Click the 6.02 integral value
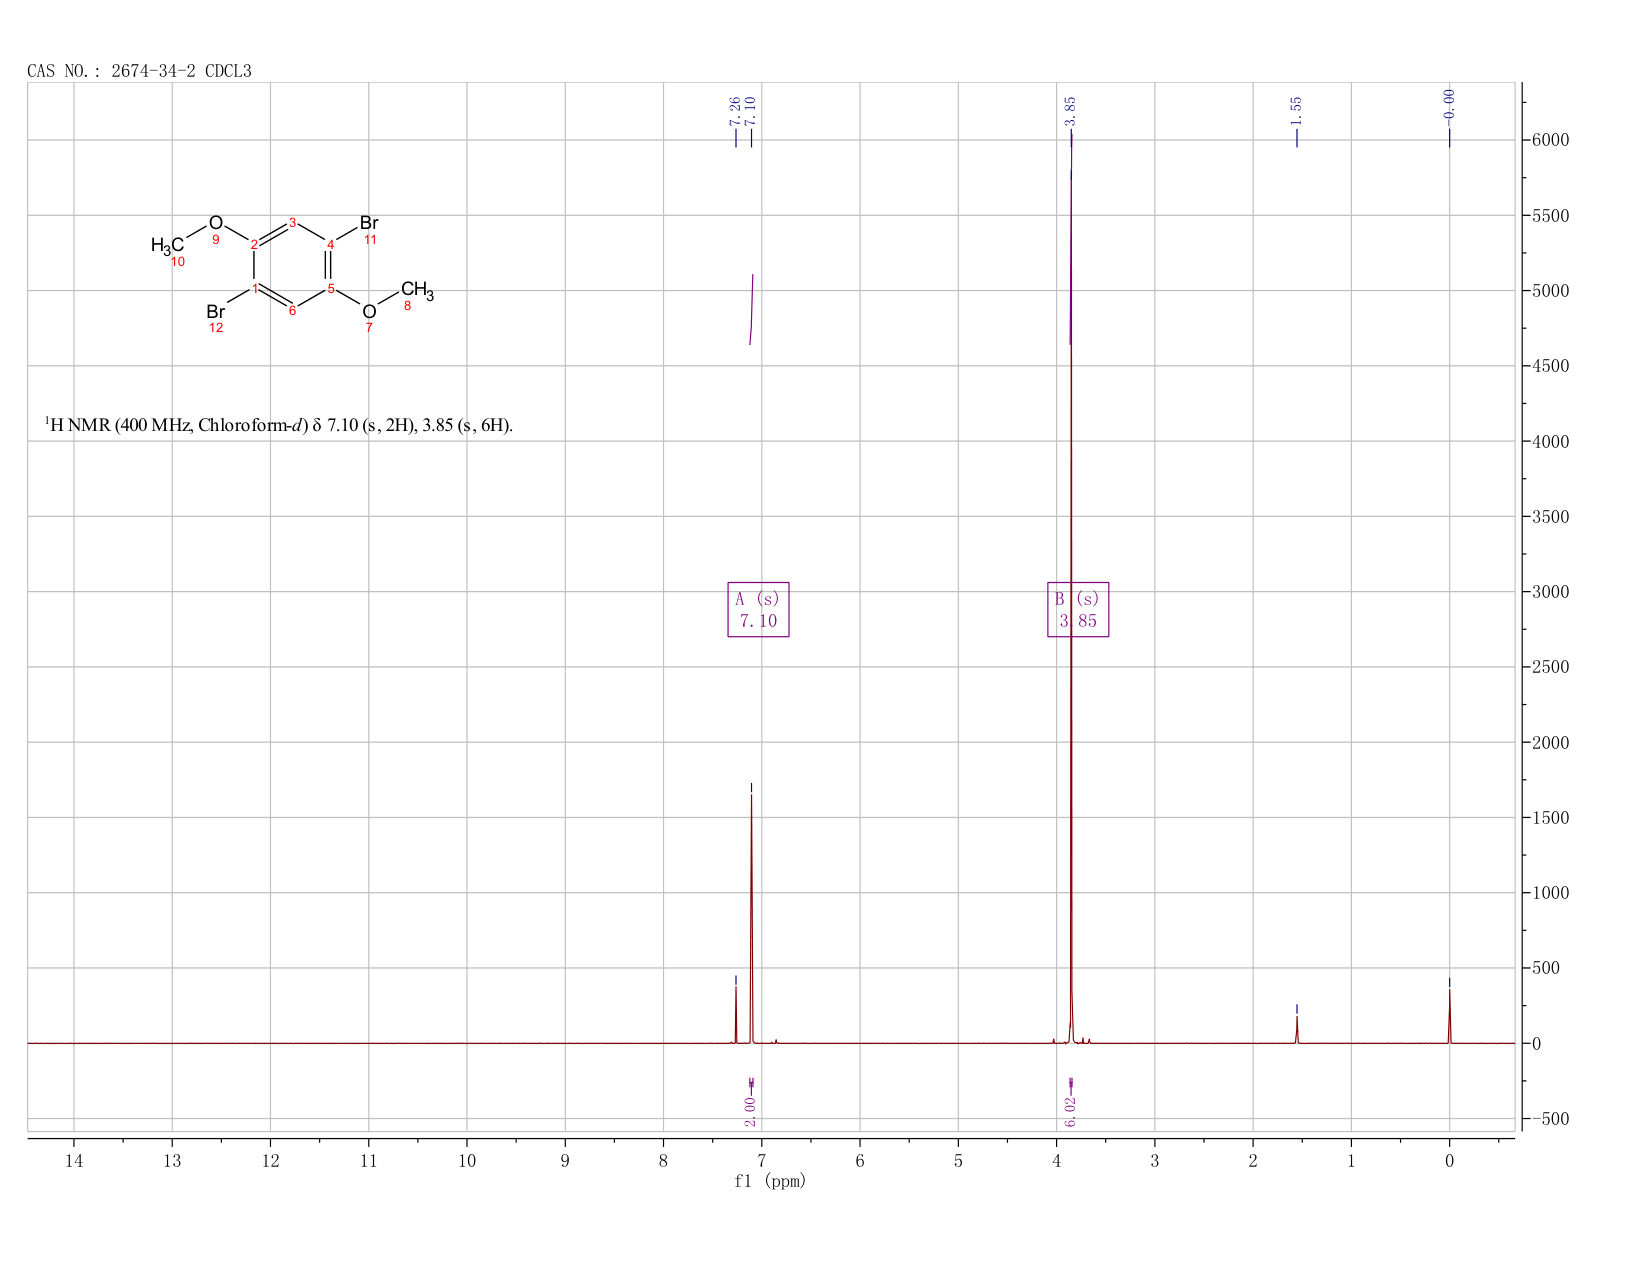 [x=1070, y=1112]
